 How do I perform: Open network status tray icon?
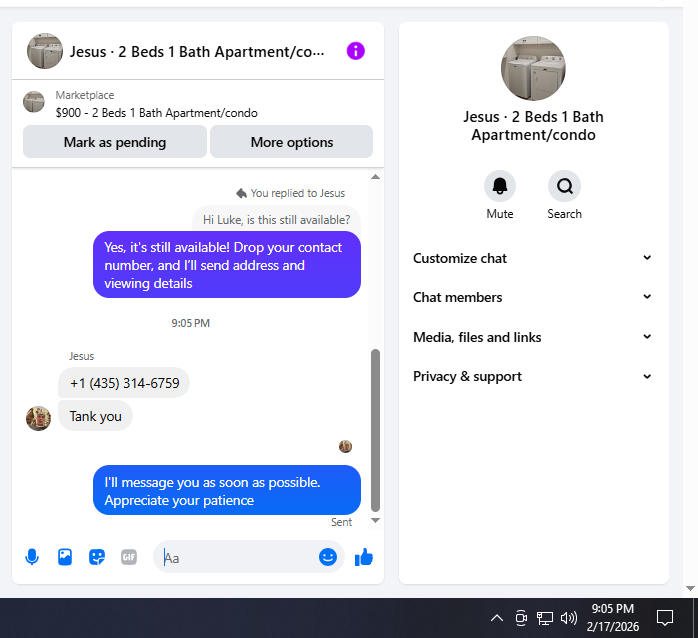[545, 618]
